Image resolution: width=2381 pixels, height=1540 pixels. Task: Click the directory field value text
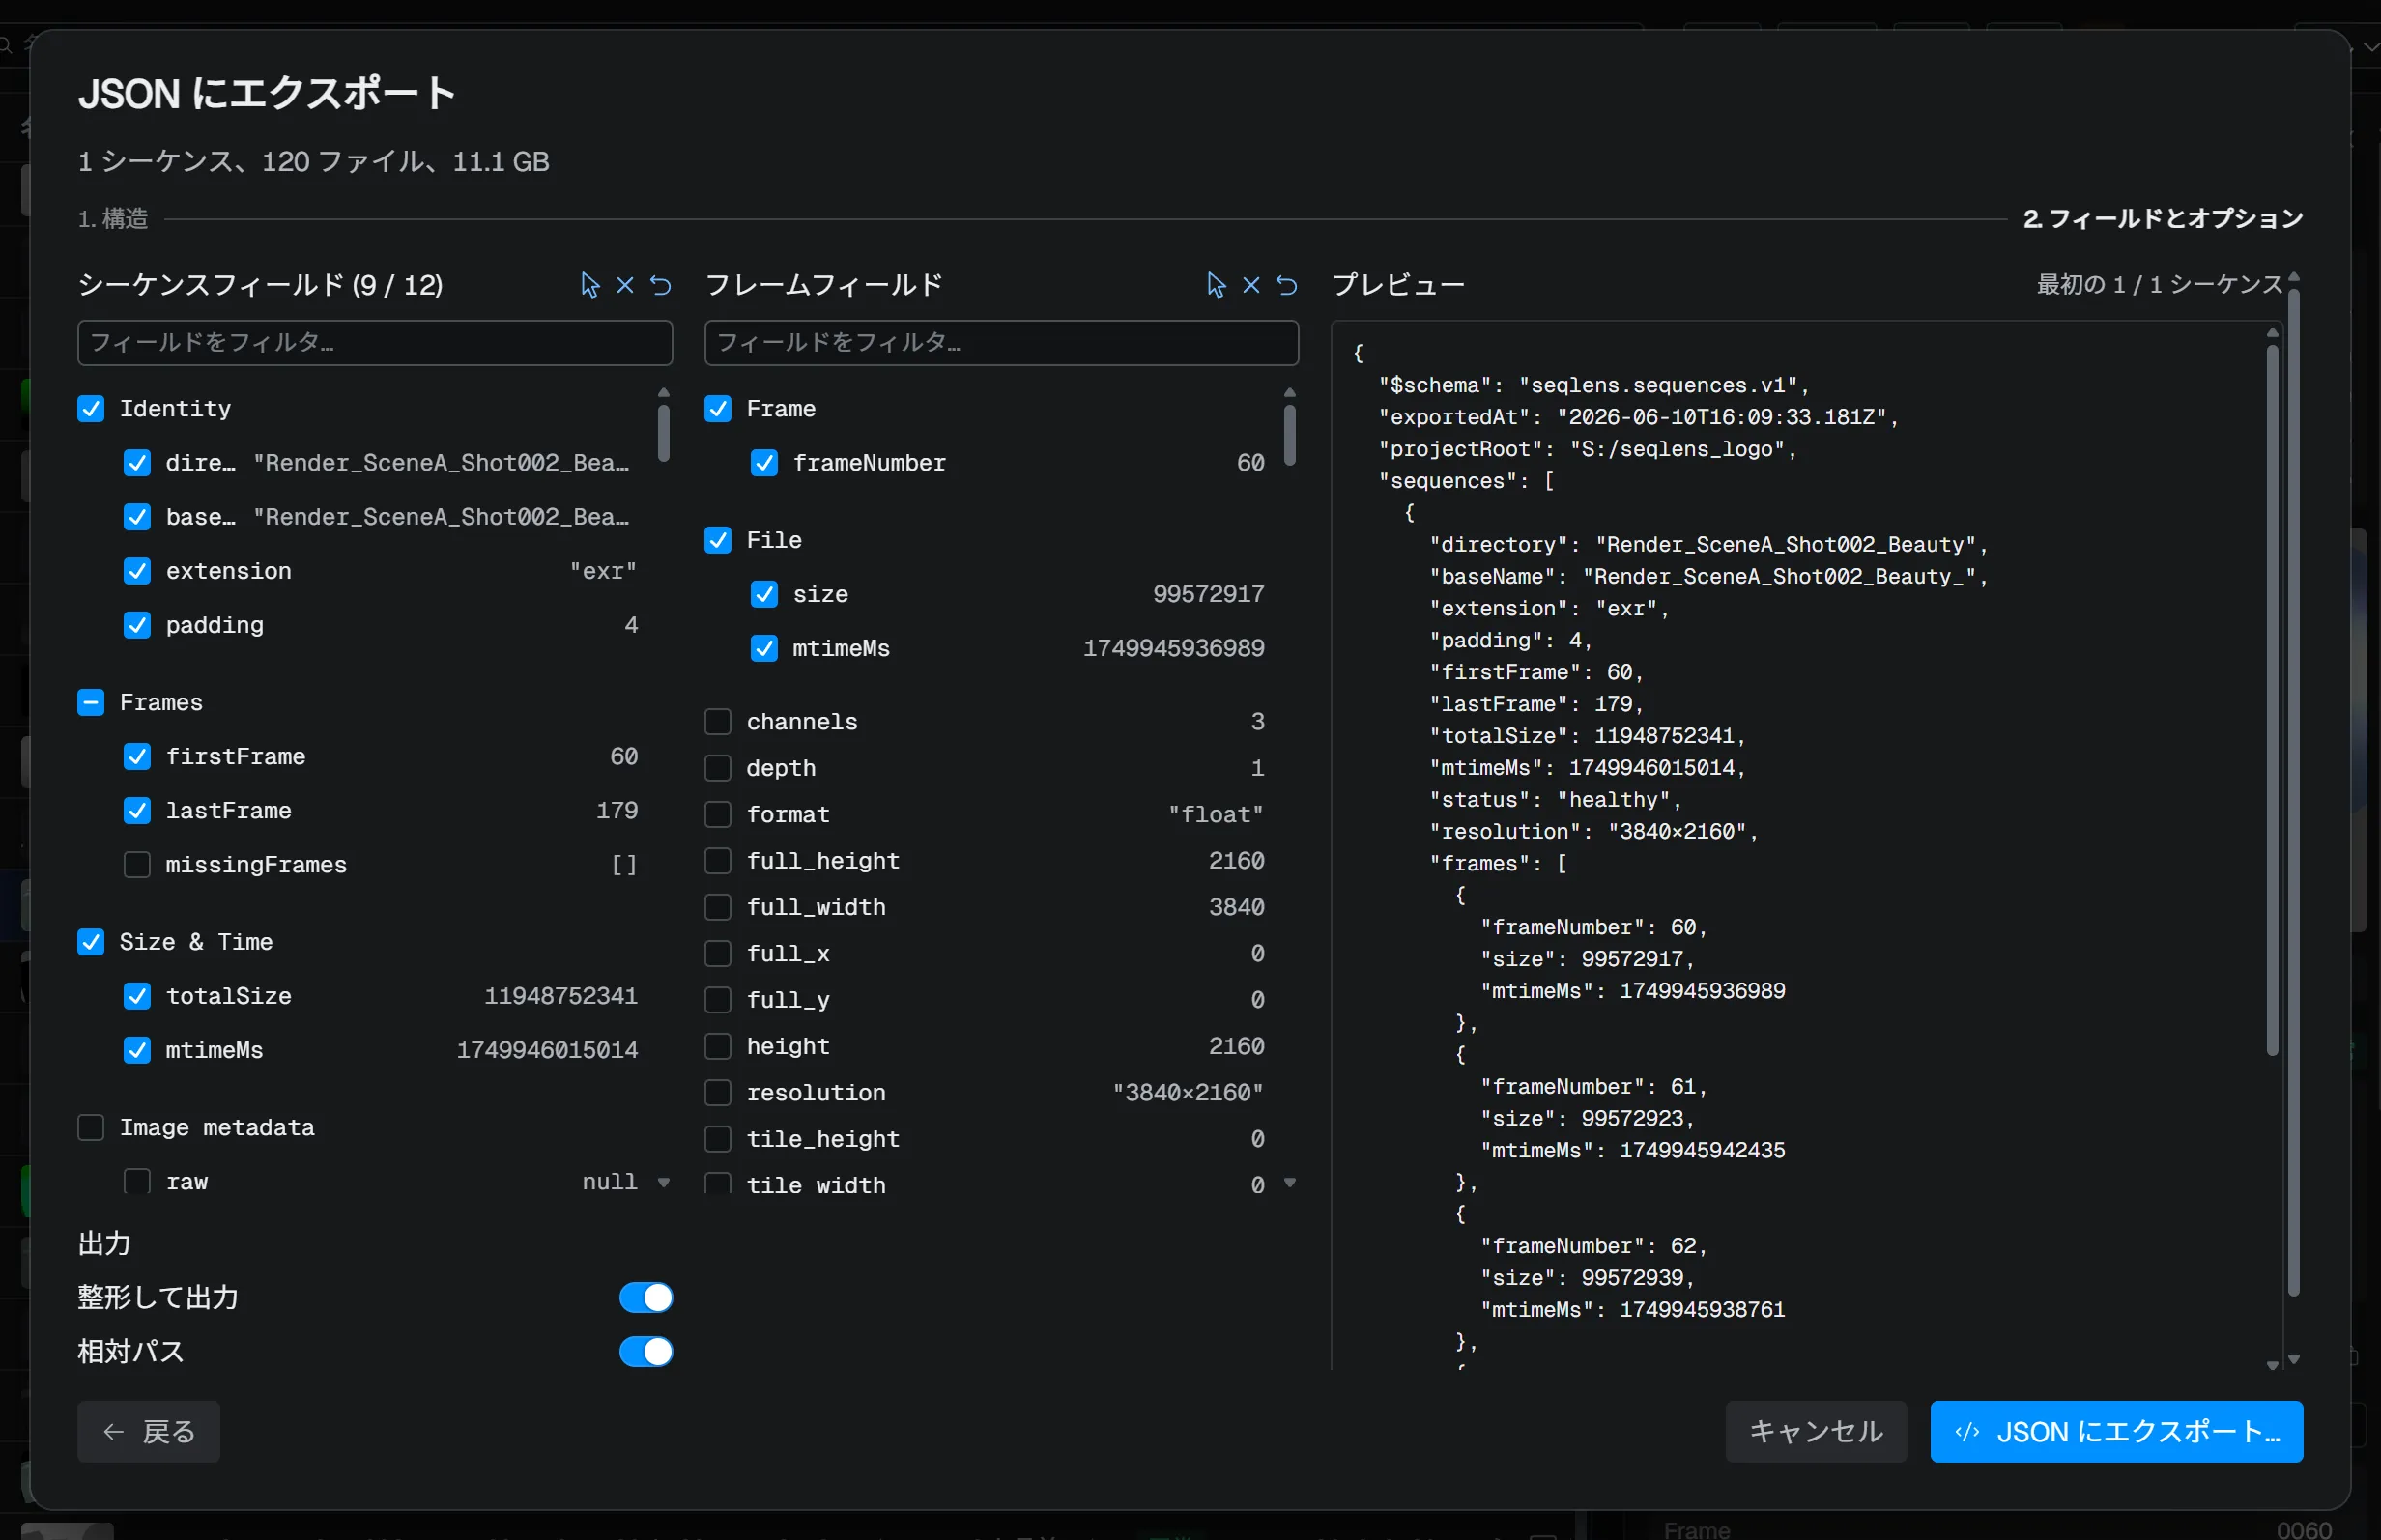(441, 463)
